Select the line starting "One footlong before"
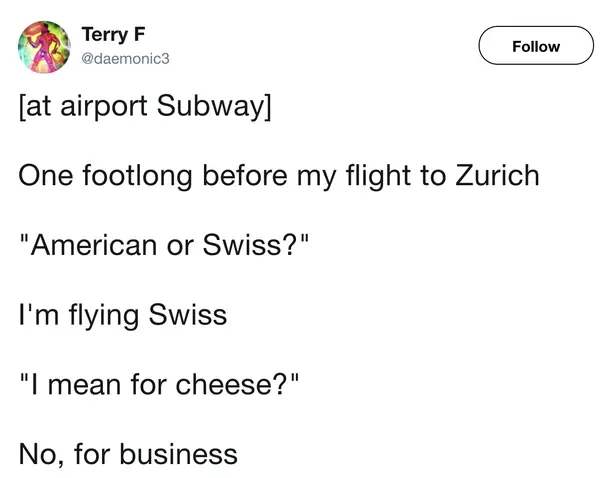This screenshot has height=478, width=600. coord(279,177)
